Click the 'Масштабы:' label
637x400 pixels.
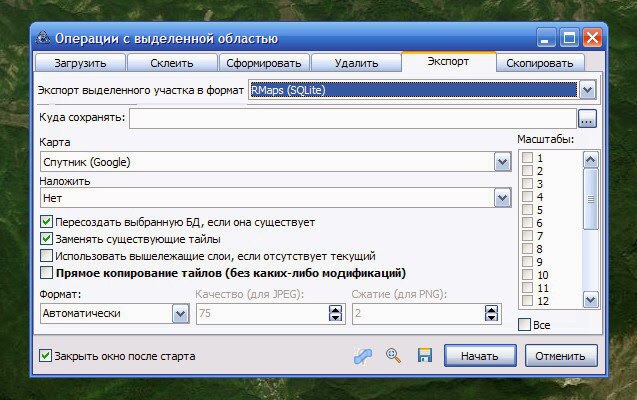point(546,139)
